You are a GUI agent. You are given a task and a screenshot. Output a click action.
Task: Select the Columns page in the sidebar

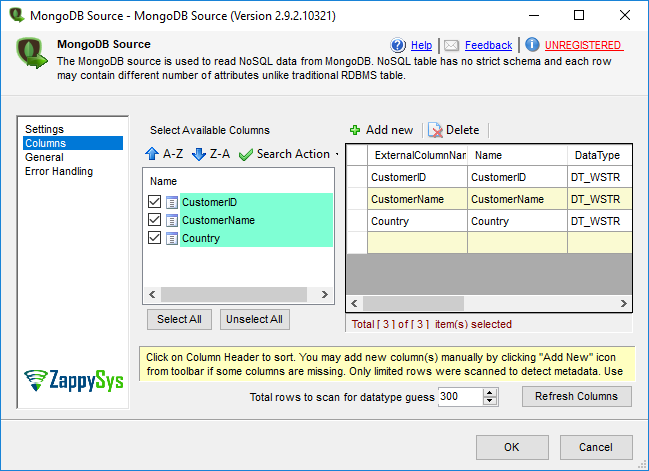point(73,143)
